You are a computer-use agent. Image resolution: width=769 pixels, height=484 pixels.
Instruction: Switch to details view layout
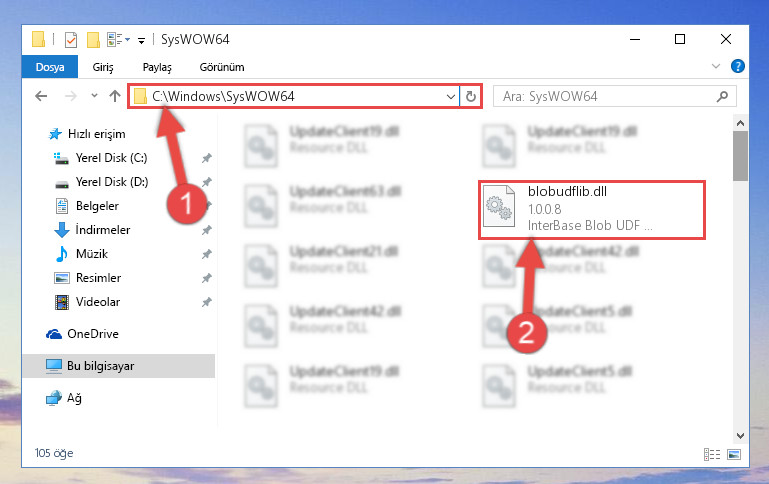[712, 454]
